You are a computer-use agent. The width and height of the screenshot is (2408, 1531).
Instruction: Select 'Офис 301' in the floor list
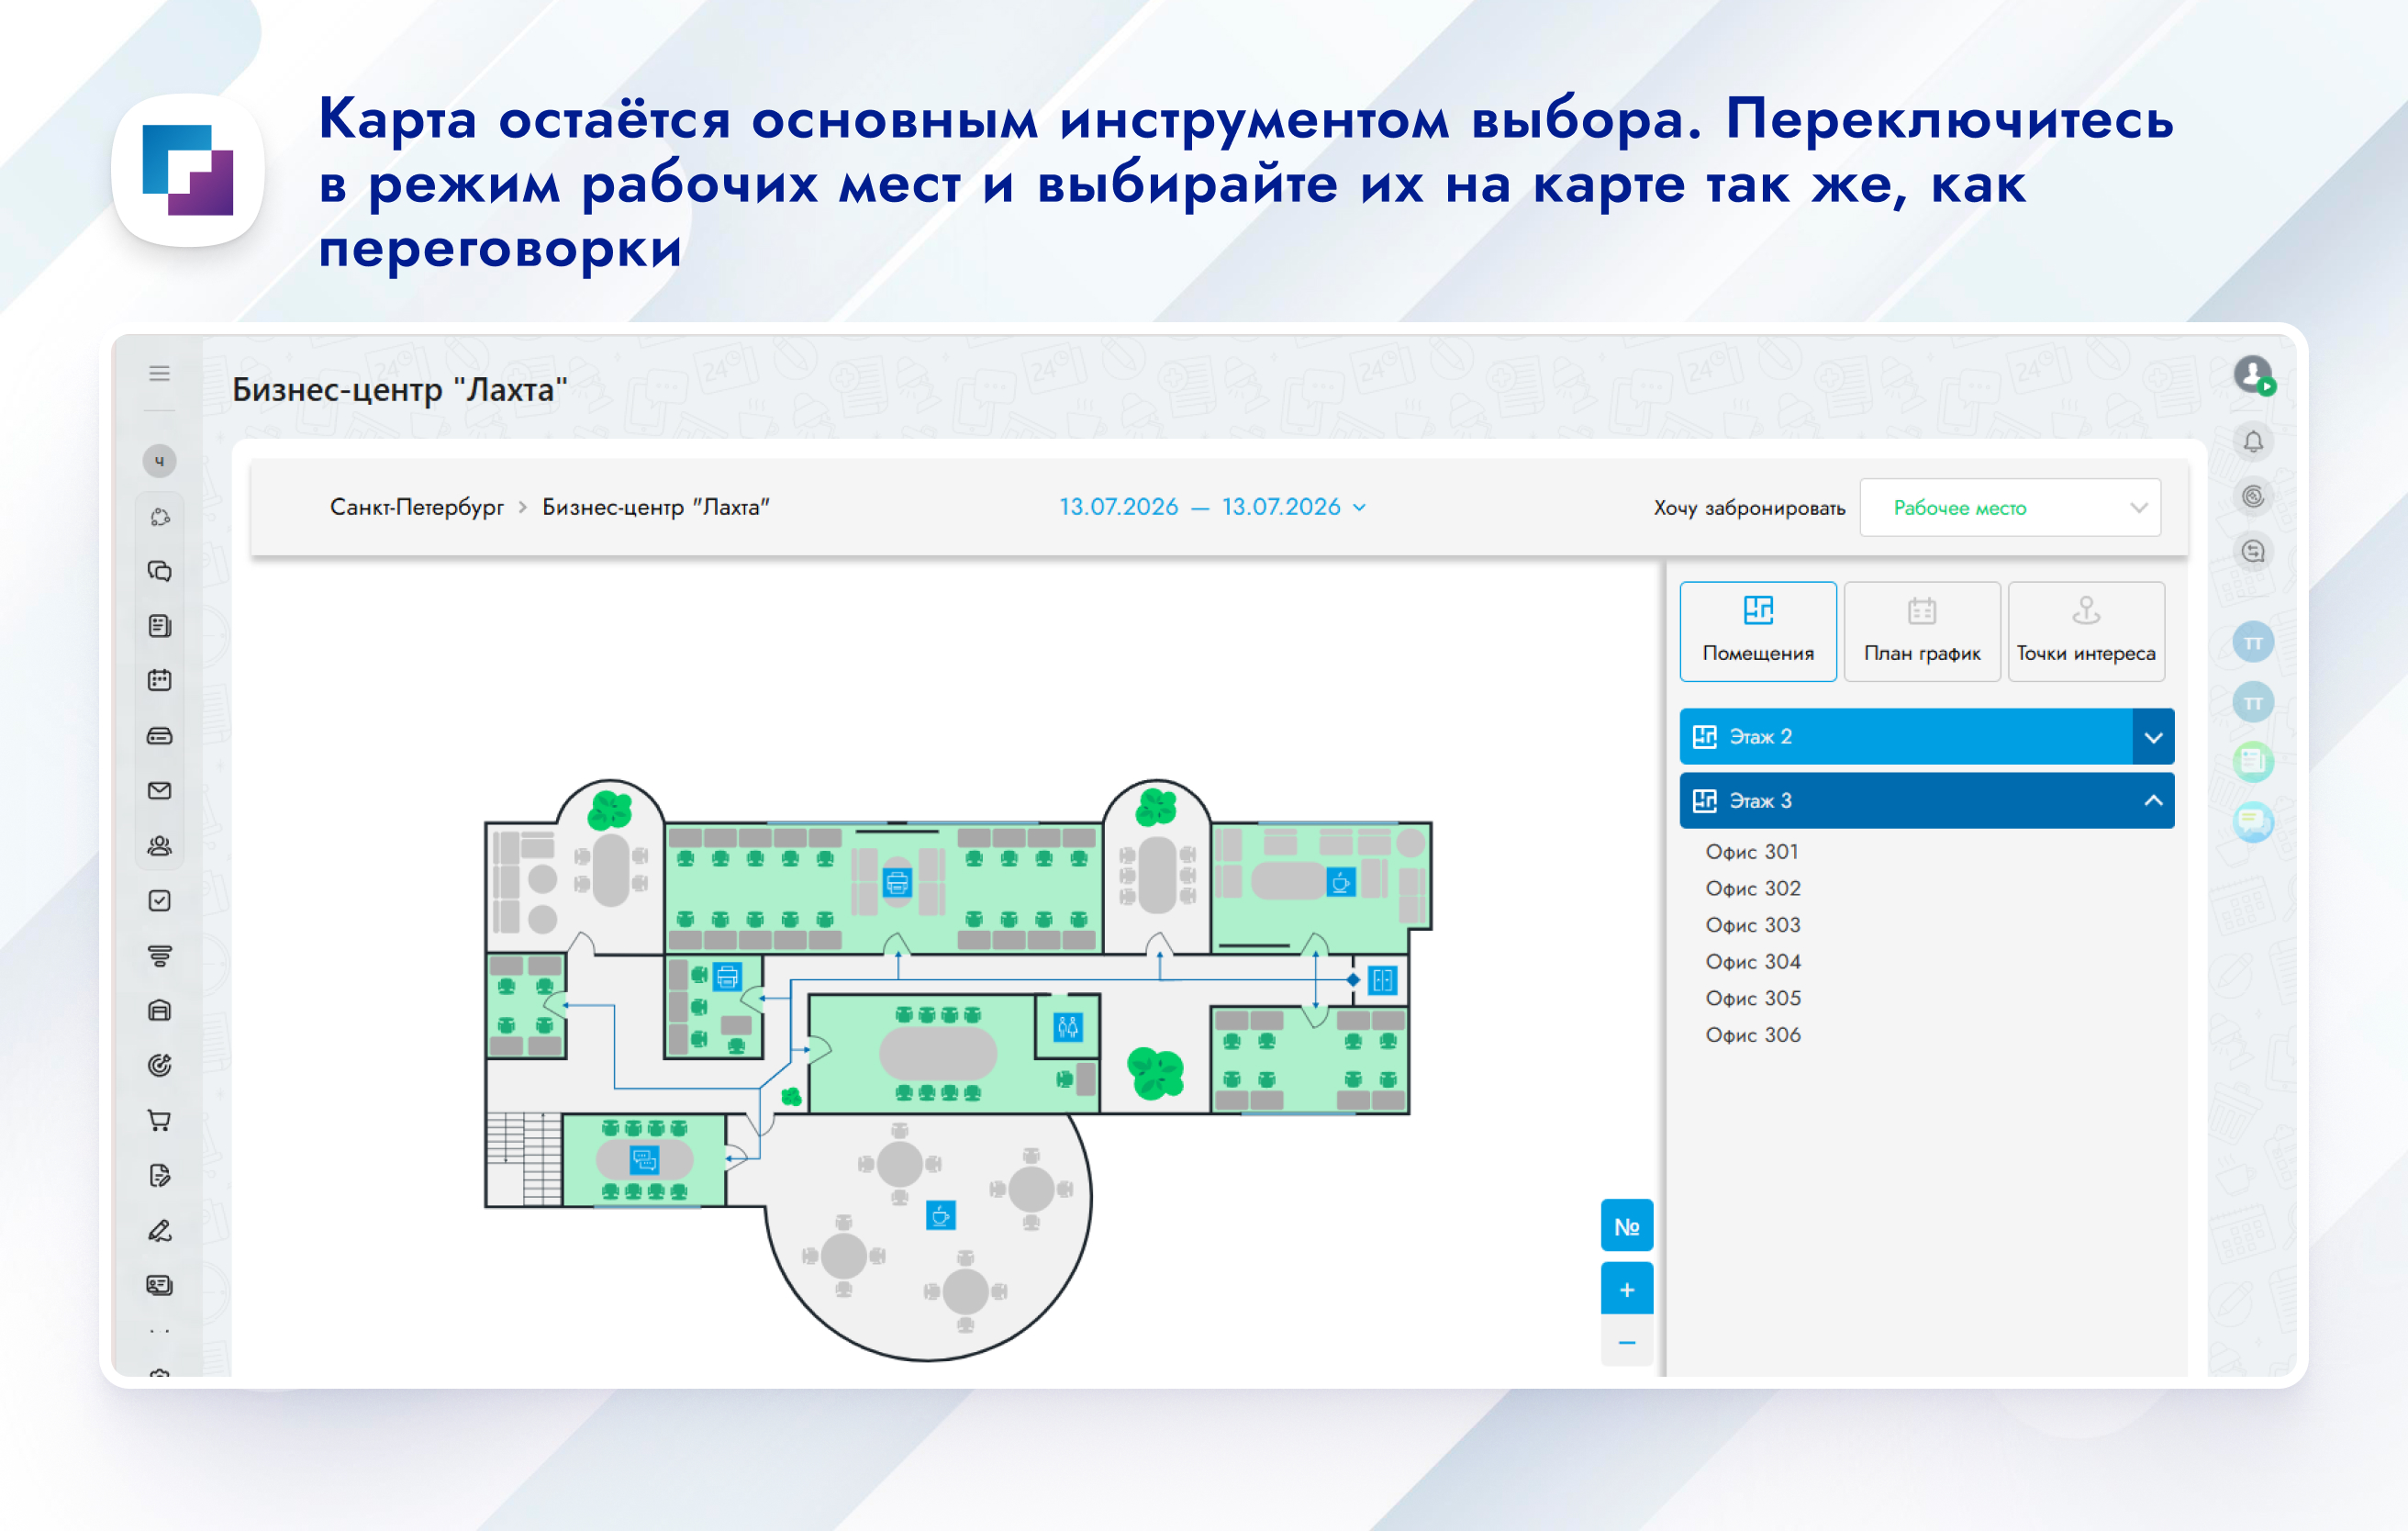(x=1752, y=852)
